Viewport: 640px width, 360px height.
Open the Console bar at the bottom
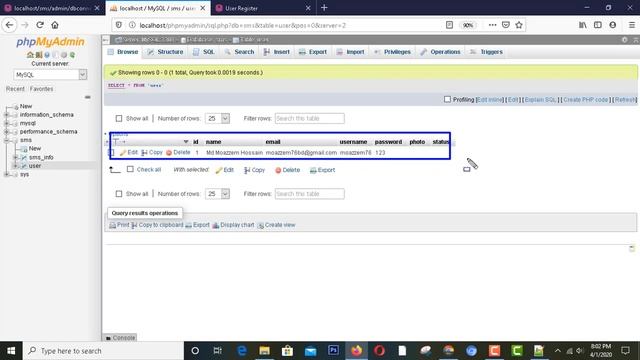pos(120,338)
